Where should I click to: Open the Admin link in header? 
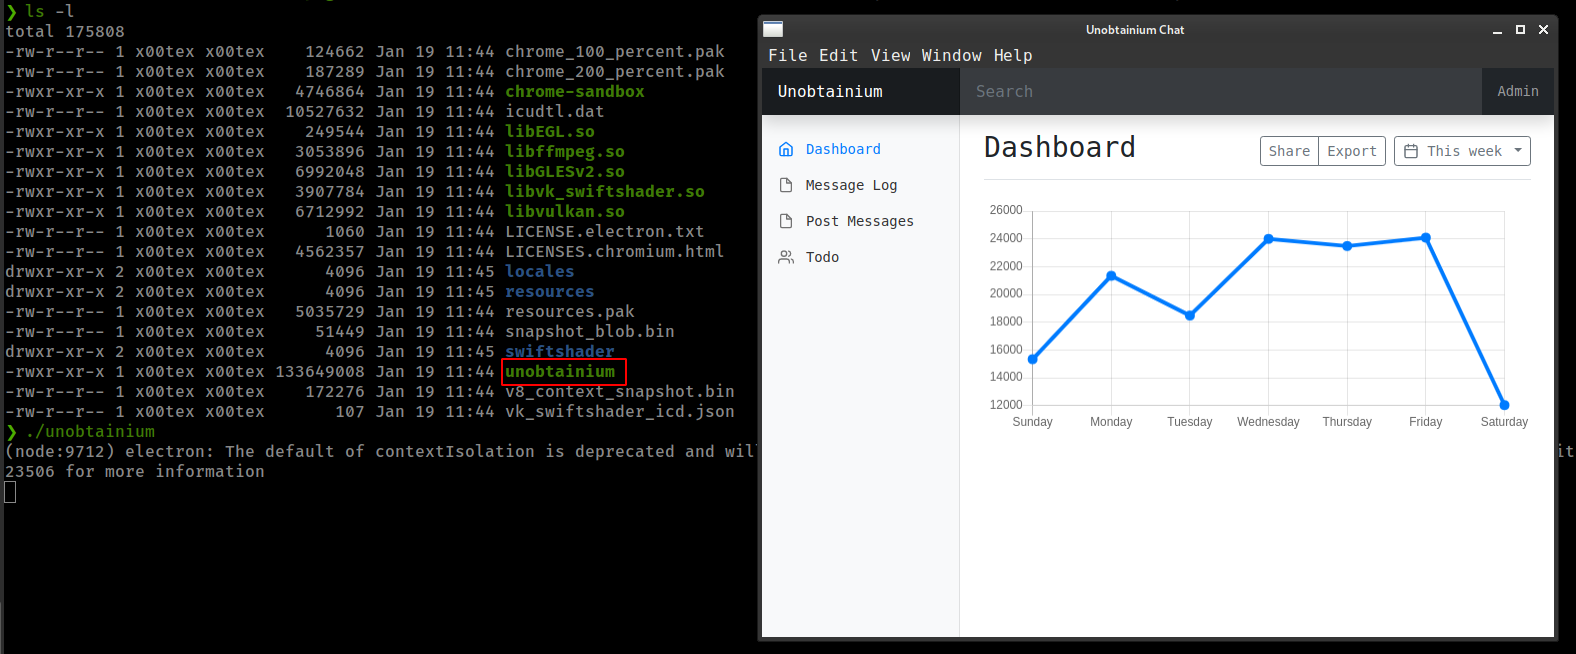[x=1517, y=91]
